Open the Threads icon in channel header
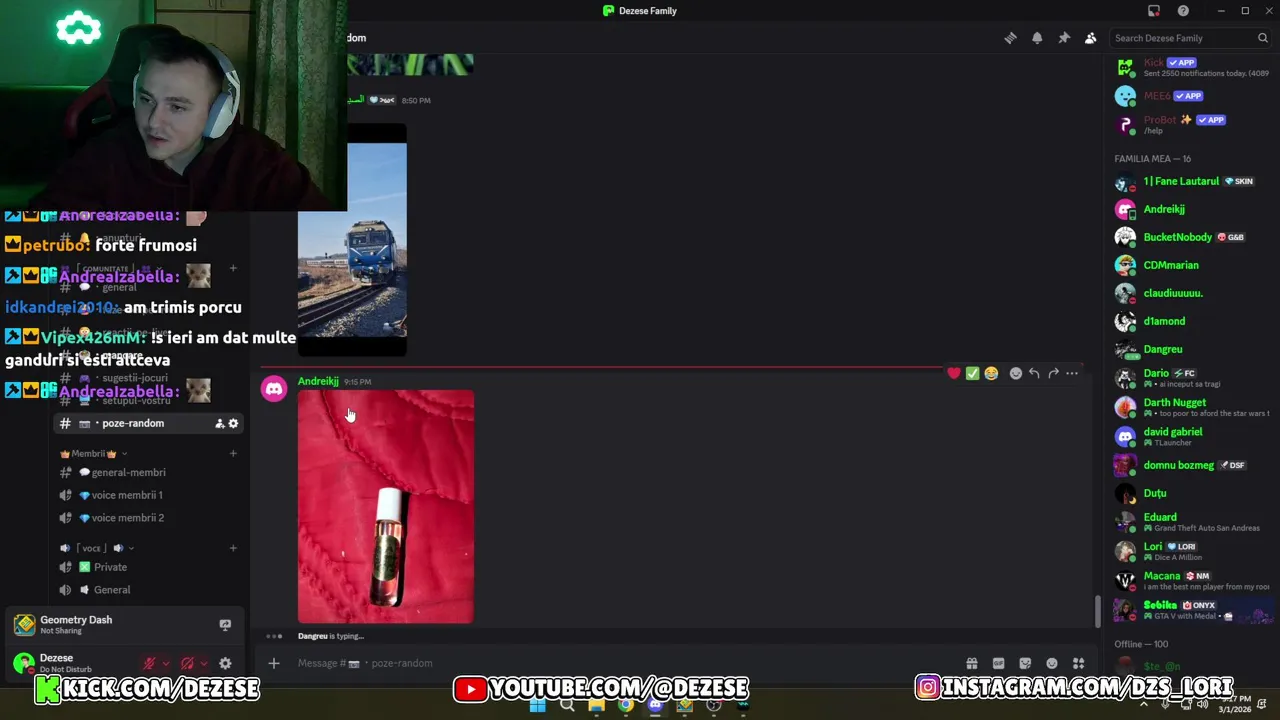 (x=1010, y=38)
